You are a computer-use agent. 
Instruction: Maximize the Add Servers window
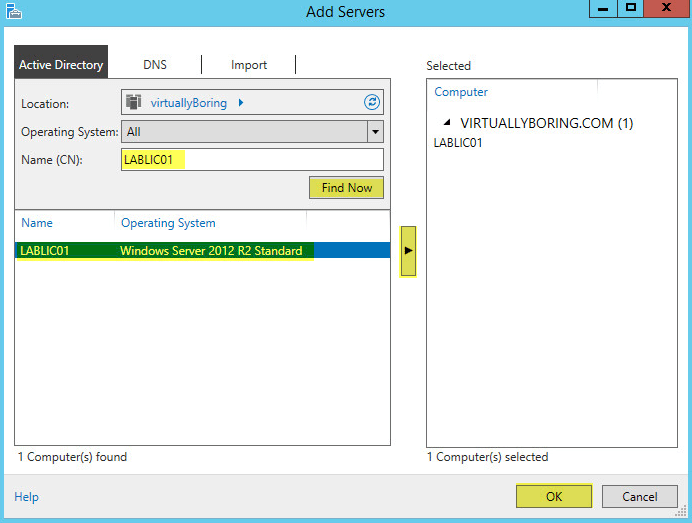click(x=631, y=8)
